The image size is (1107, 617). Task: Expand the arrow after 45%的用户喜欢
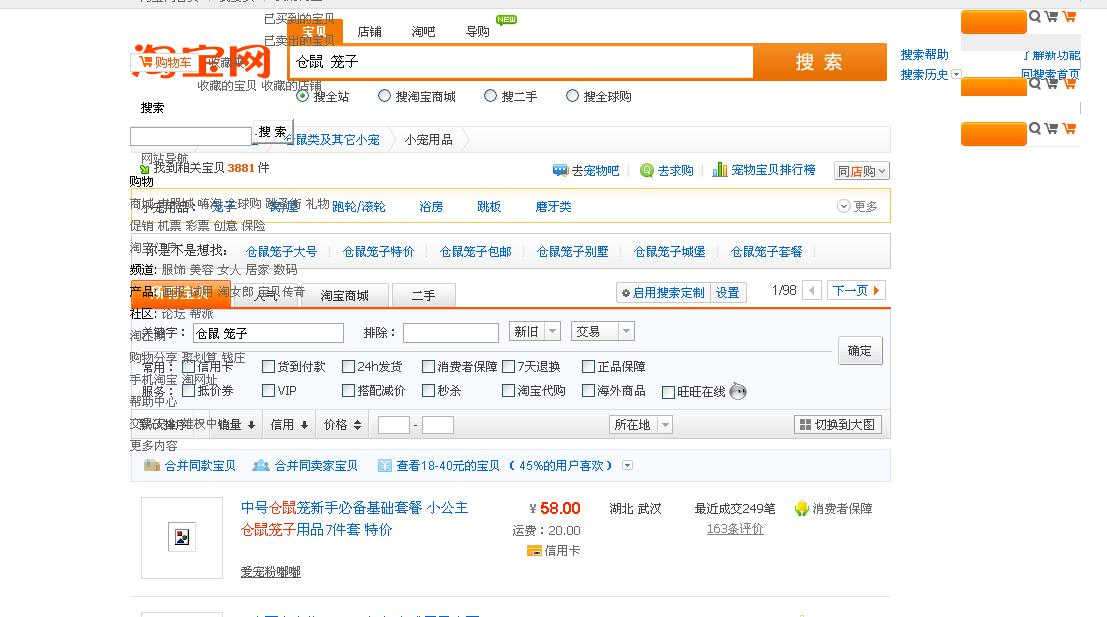click(628, 465)
